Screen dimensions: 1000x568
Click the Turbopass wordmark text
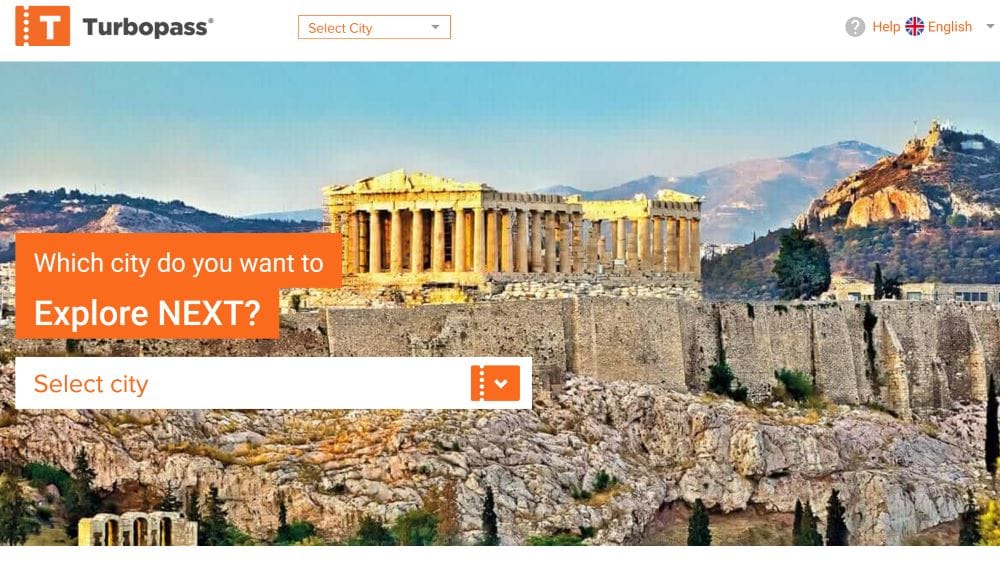[145, 27]
